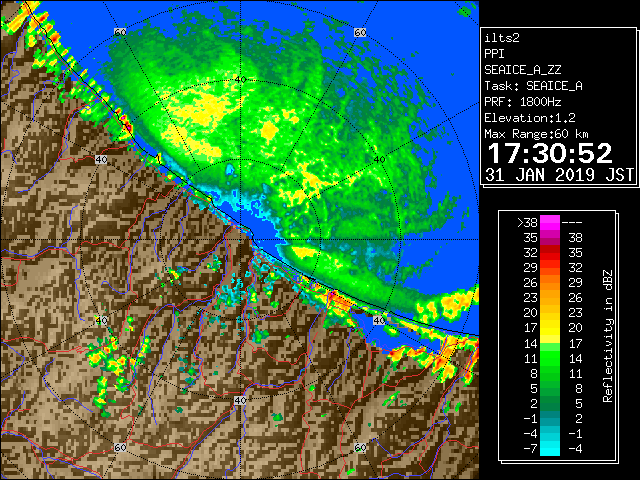Click the magenta >38 dBZ legend swatch
This screenshot has height=480, width=640.
(x=550, y=223)
